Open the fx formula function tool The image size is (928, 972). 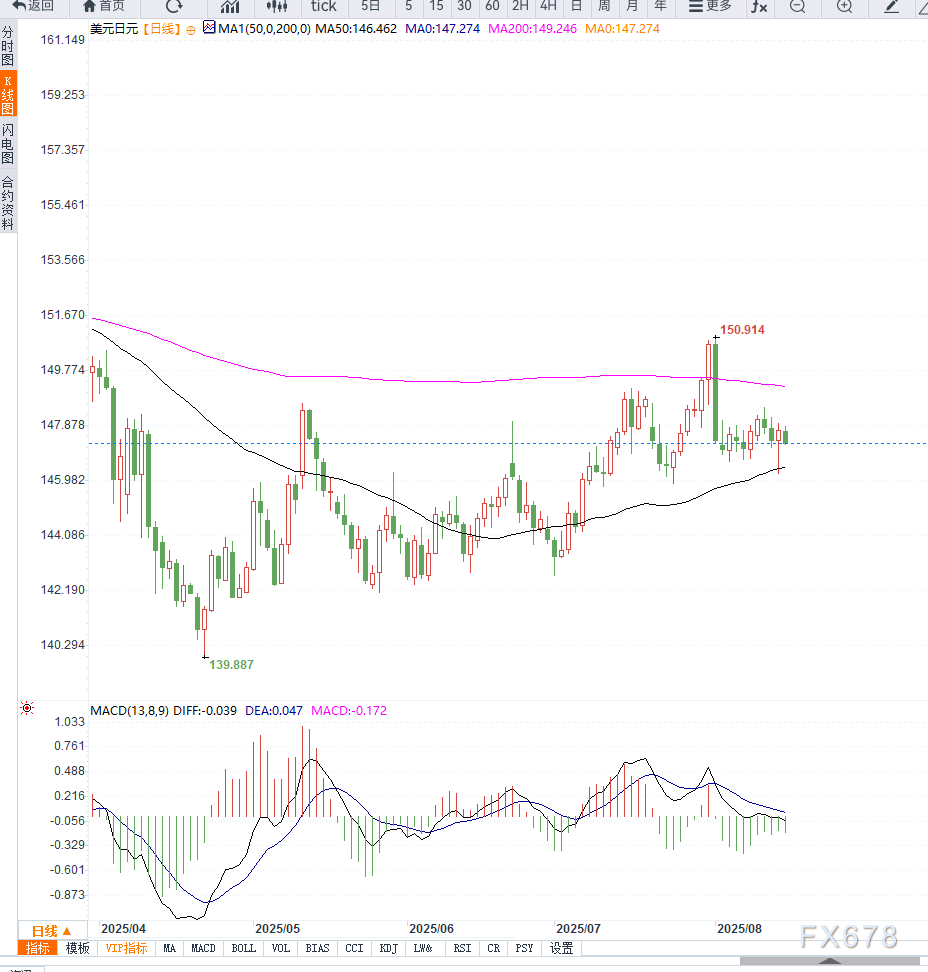[x=760, y=6]
